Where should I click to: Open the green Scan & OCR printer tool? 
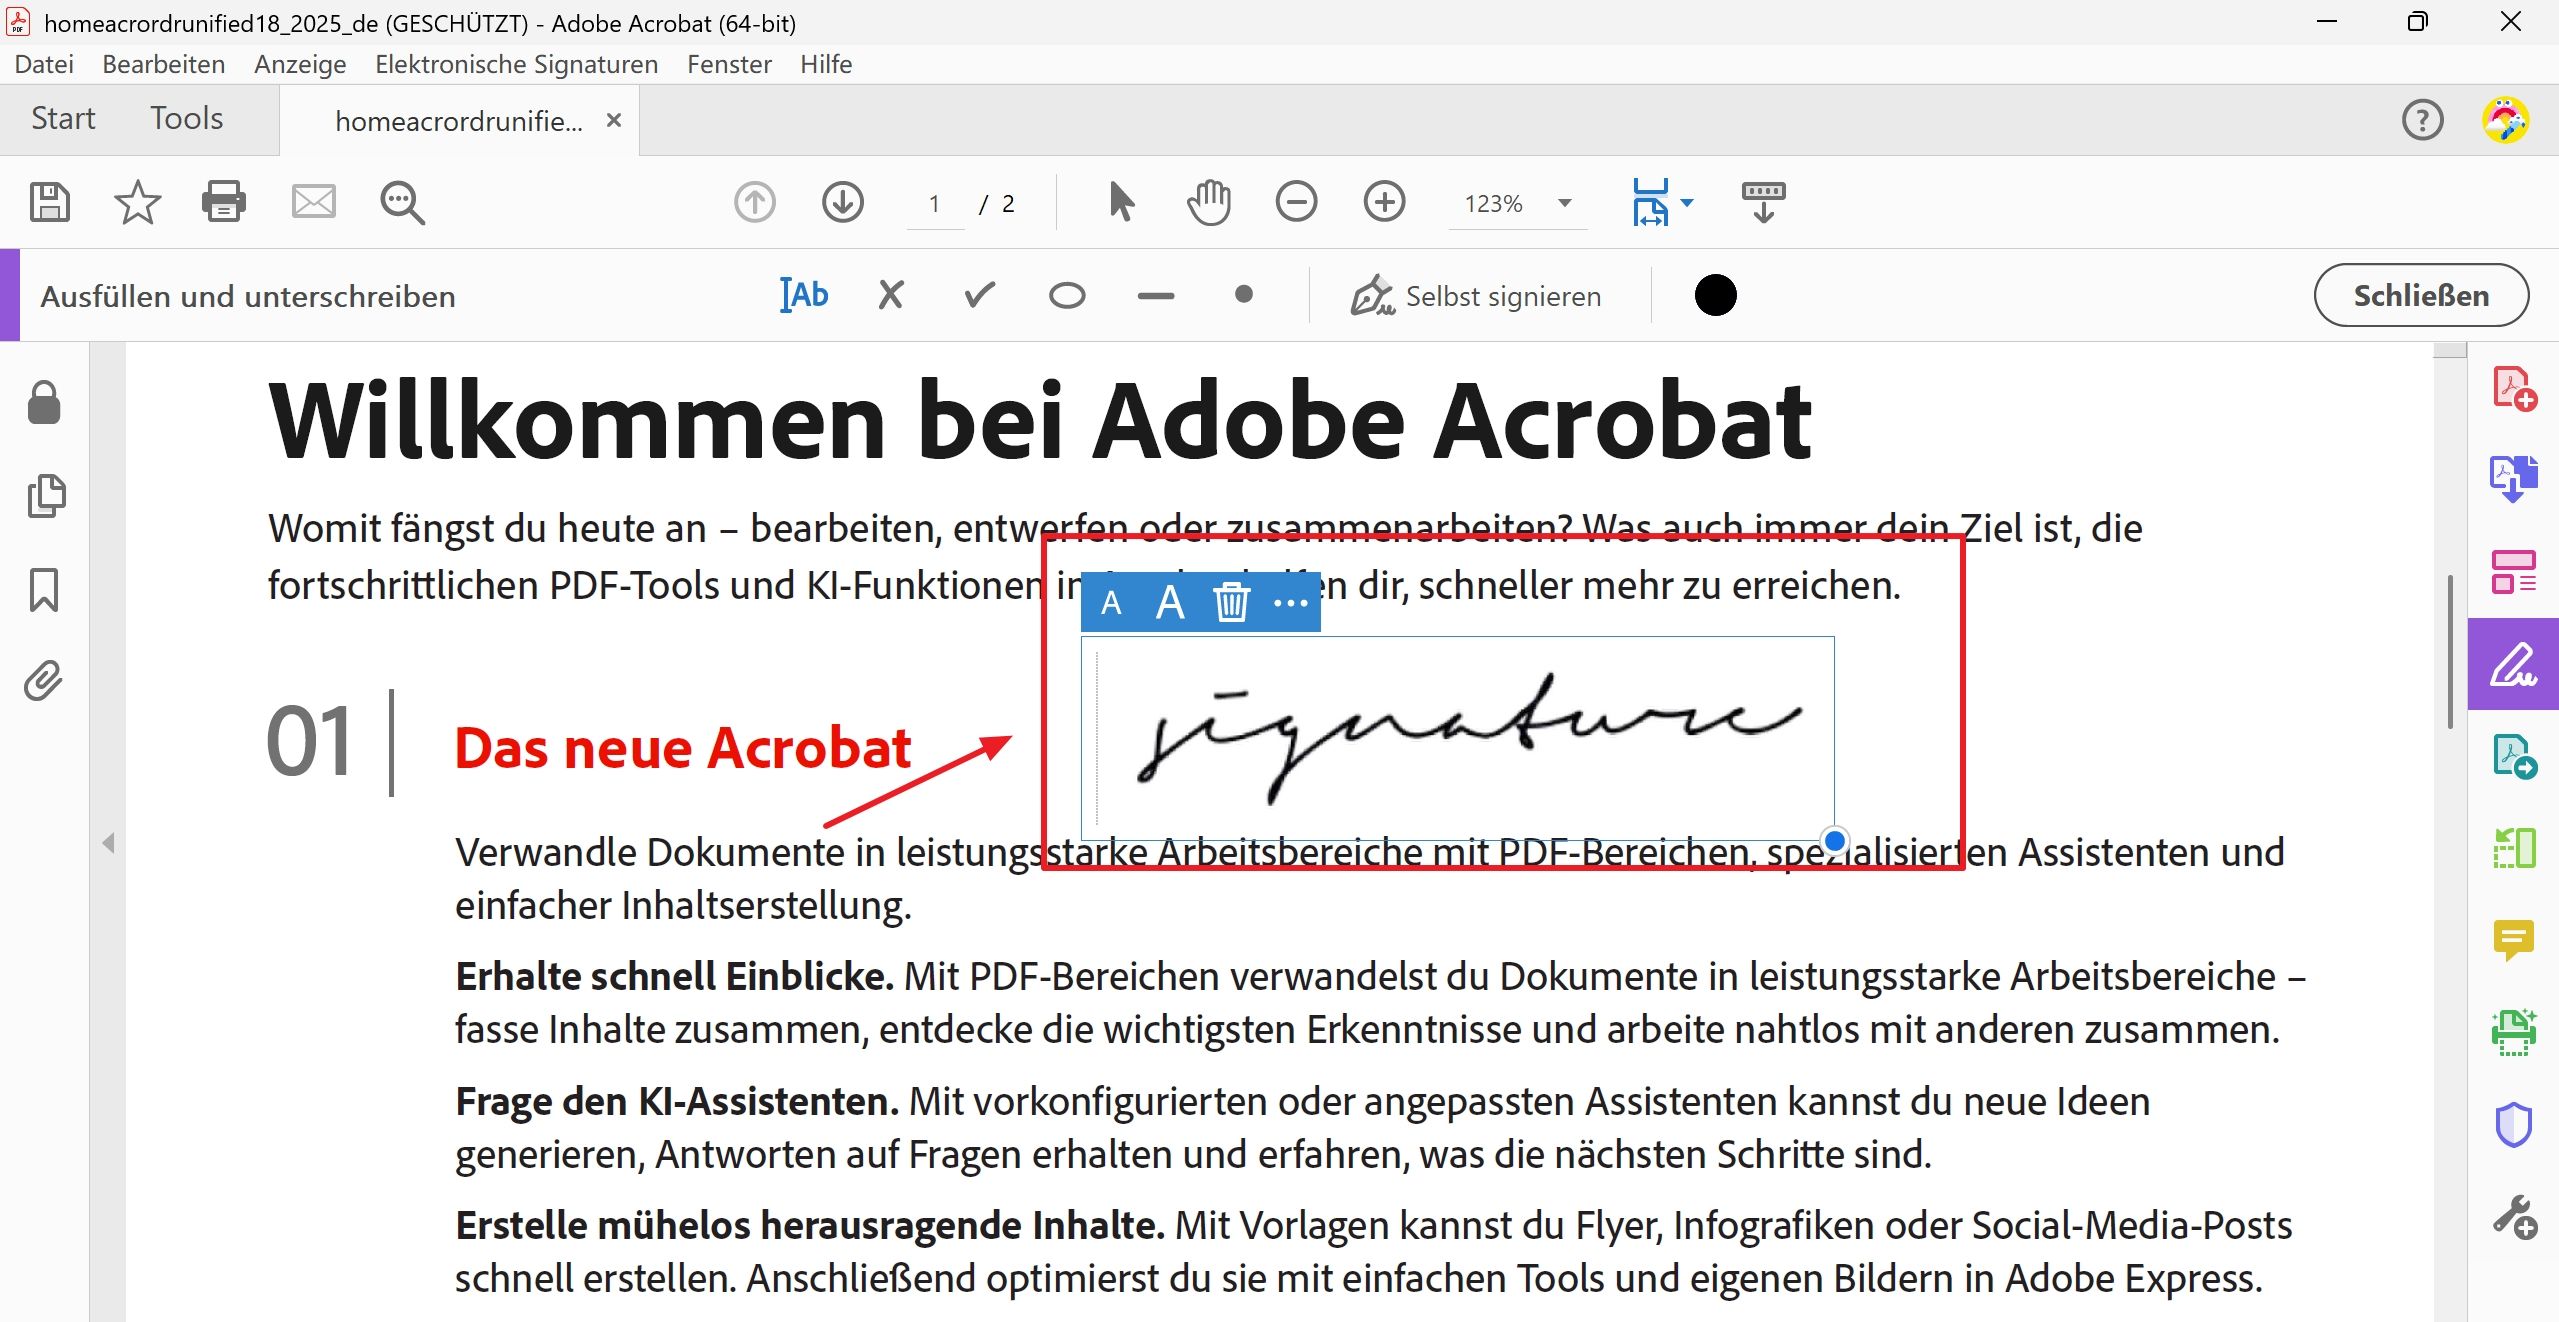2513,1032
